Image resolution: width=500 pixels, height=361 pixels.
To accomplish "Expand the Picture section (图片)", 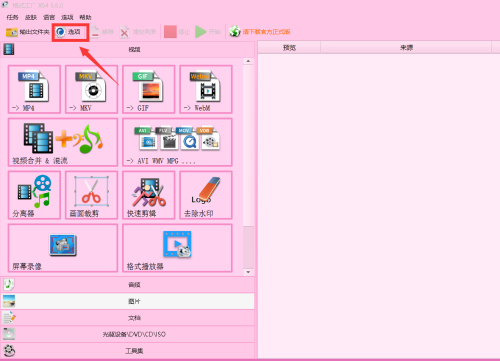I will [128, 301].
